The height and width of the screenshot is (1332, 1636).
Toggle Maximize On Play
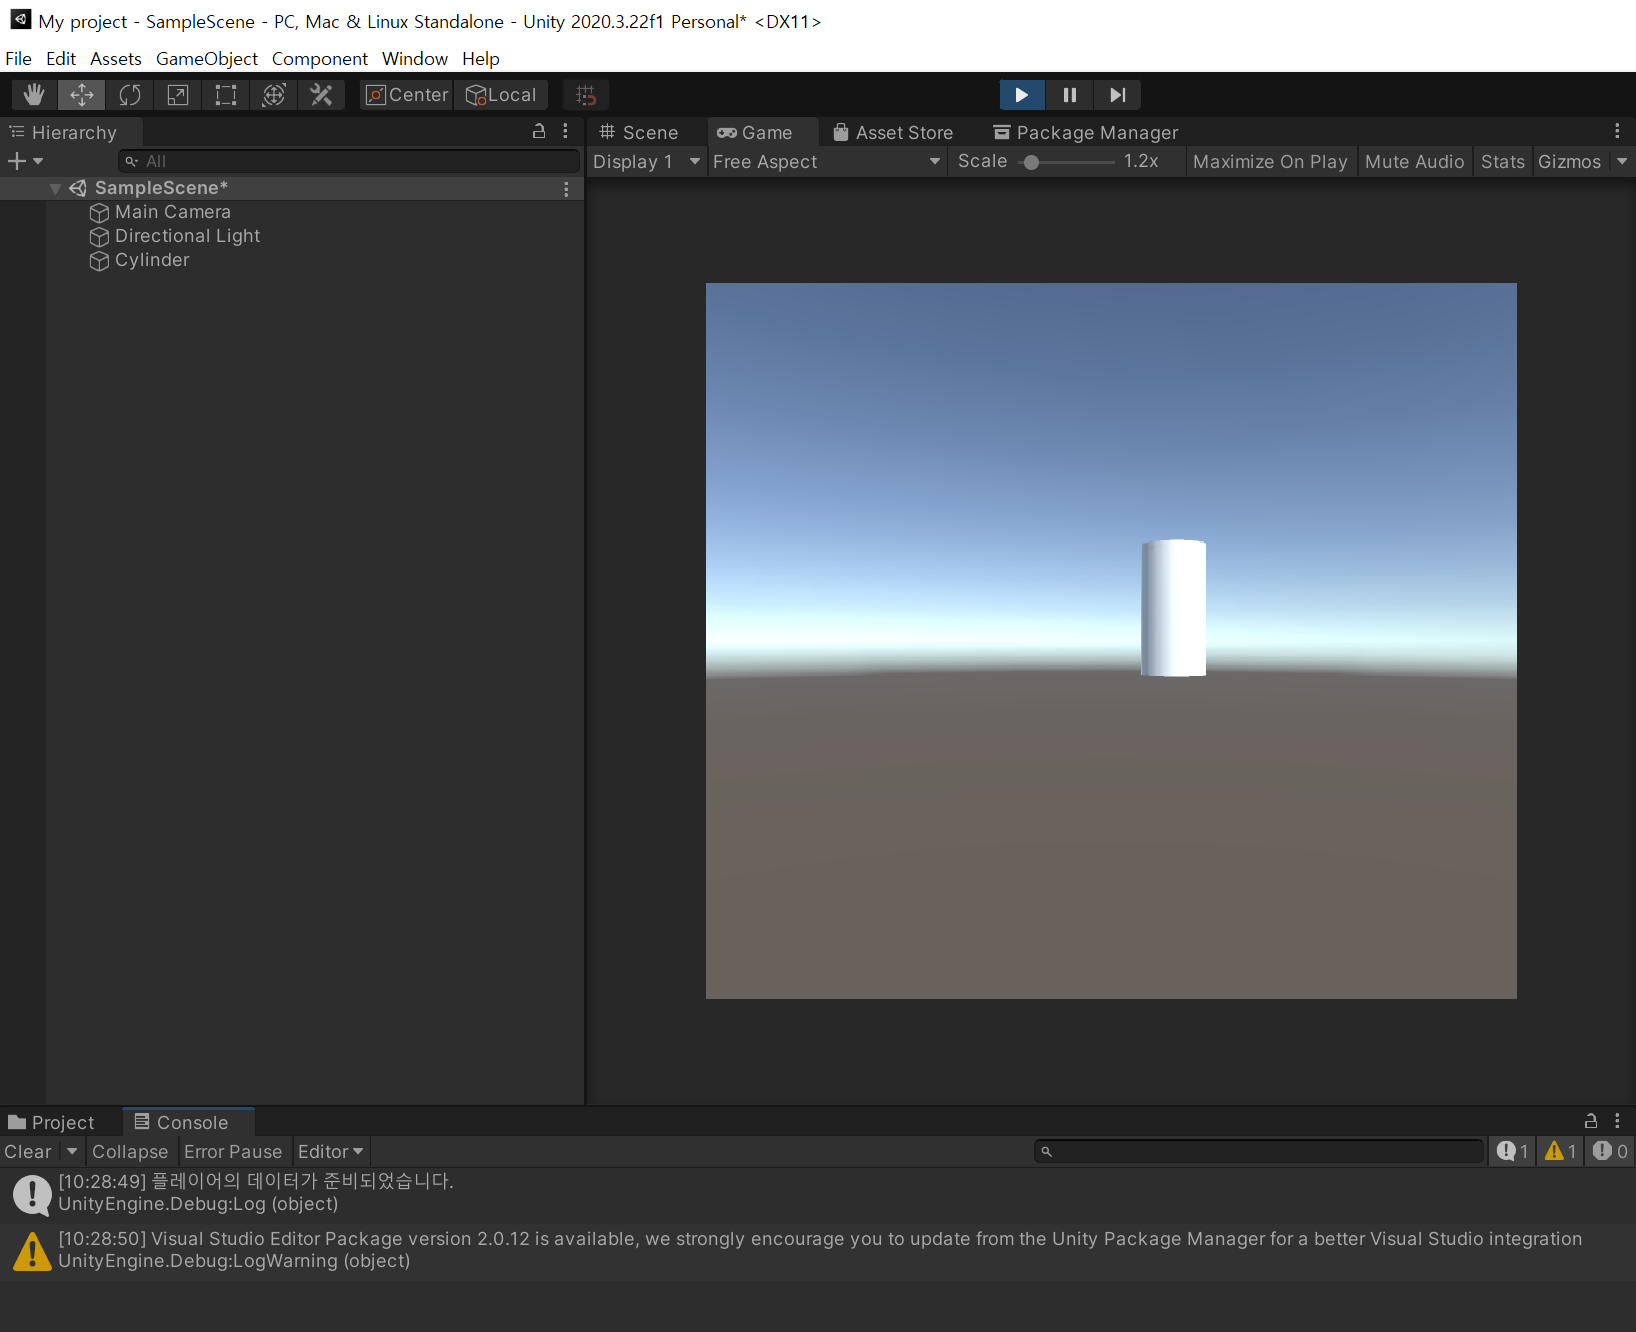click(x=1270, y=161)
